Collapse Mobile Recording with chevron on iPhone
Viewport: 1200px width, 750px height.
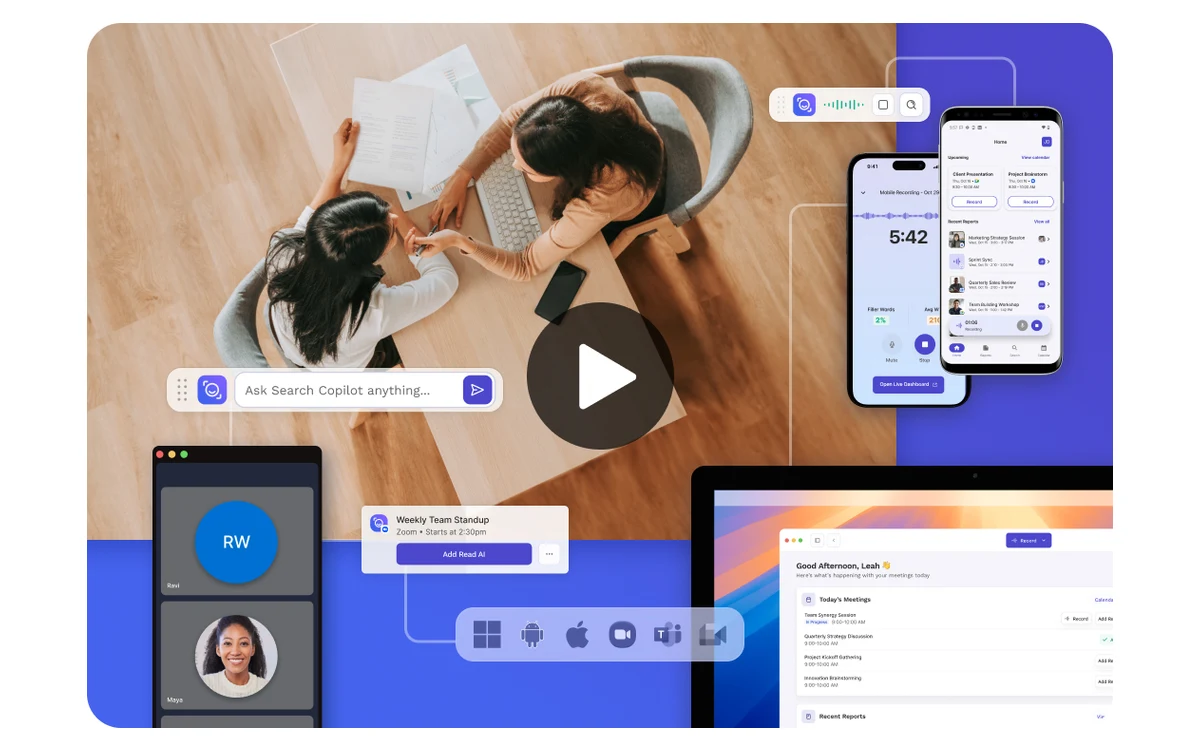864,192
